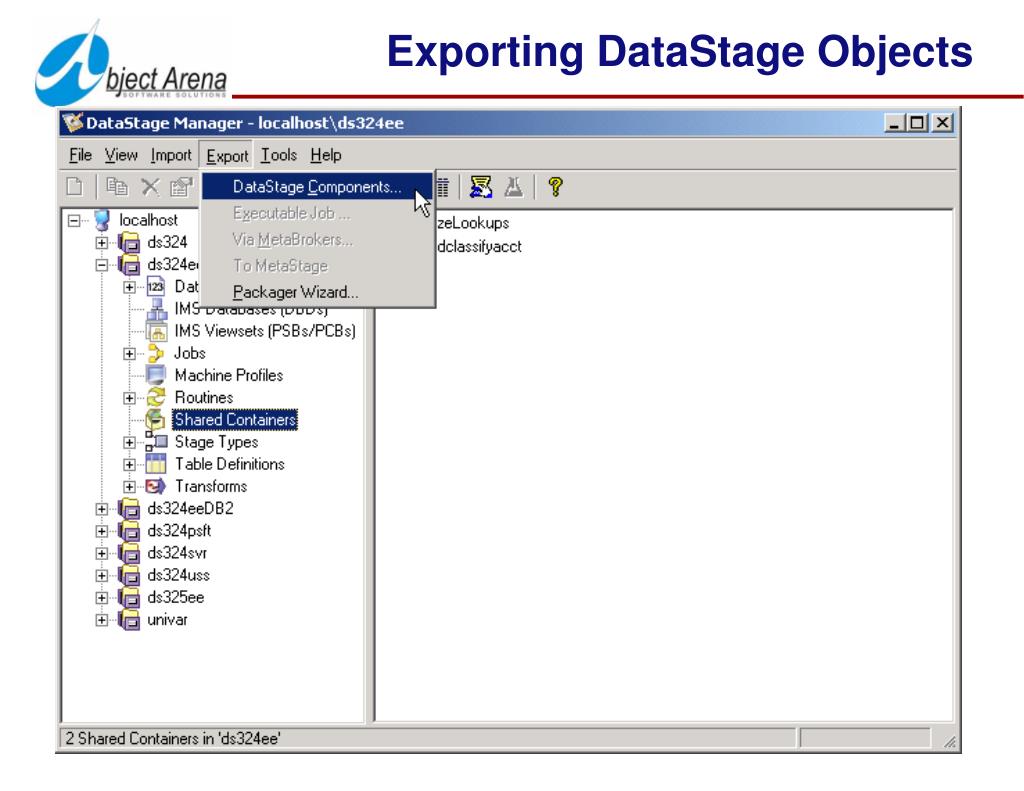Image resolution: width=1024 pixels, height=791 pixels.
Task: Click the localhost server icon
Action: pyautogui.click(x=103, y=220)
